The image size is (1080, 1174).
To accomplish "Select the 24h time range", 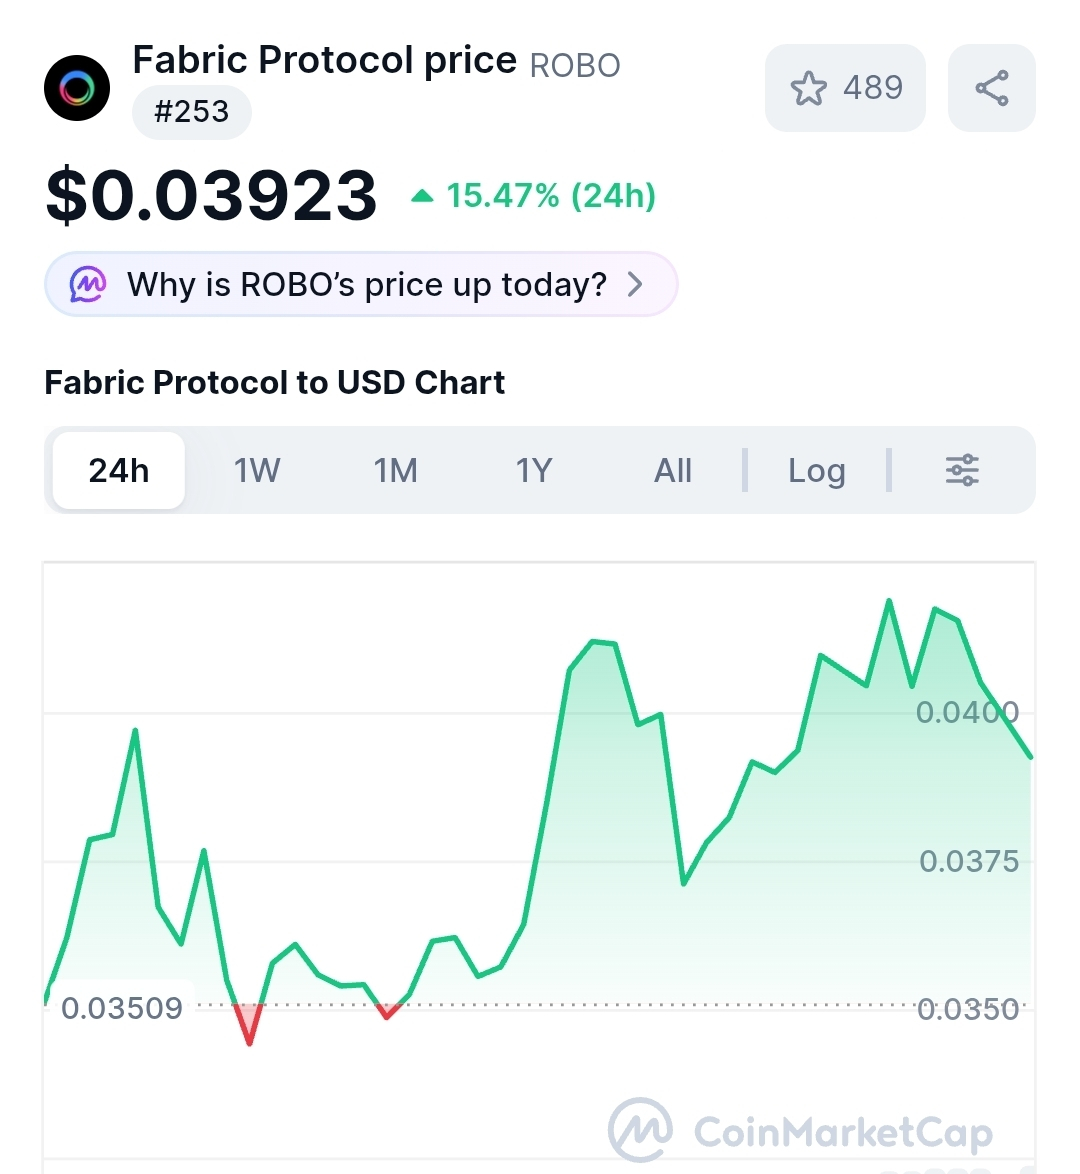I will pos(119,470).
